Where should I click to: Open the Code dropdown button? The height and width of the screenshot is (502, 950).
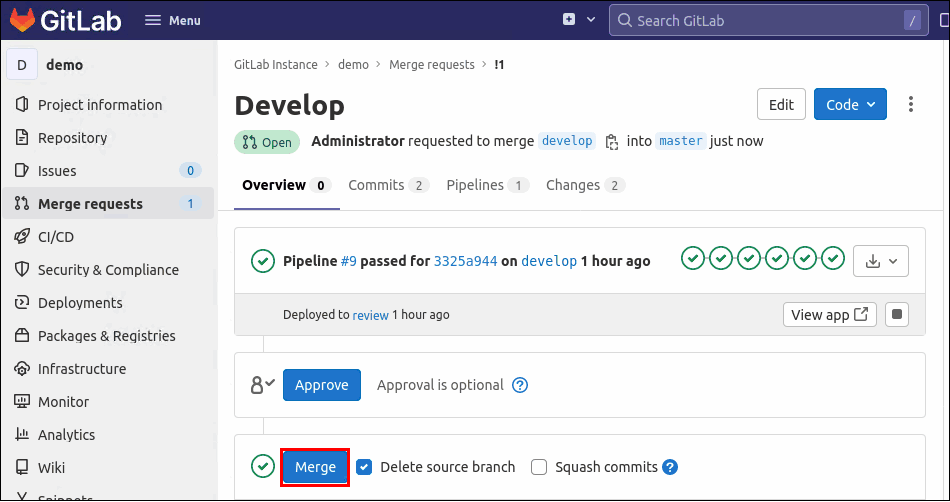tap(850, 104)
